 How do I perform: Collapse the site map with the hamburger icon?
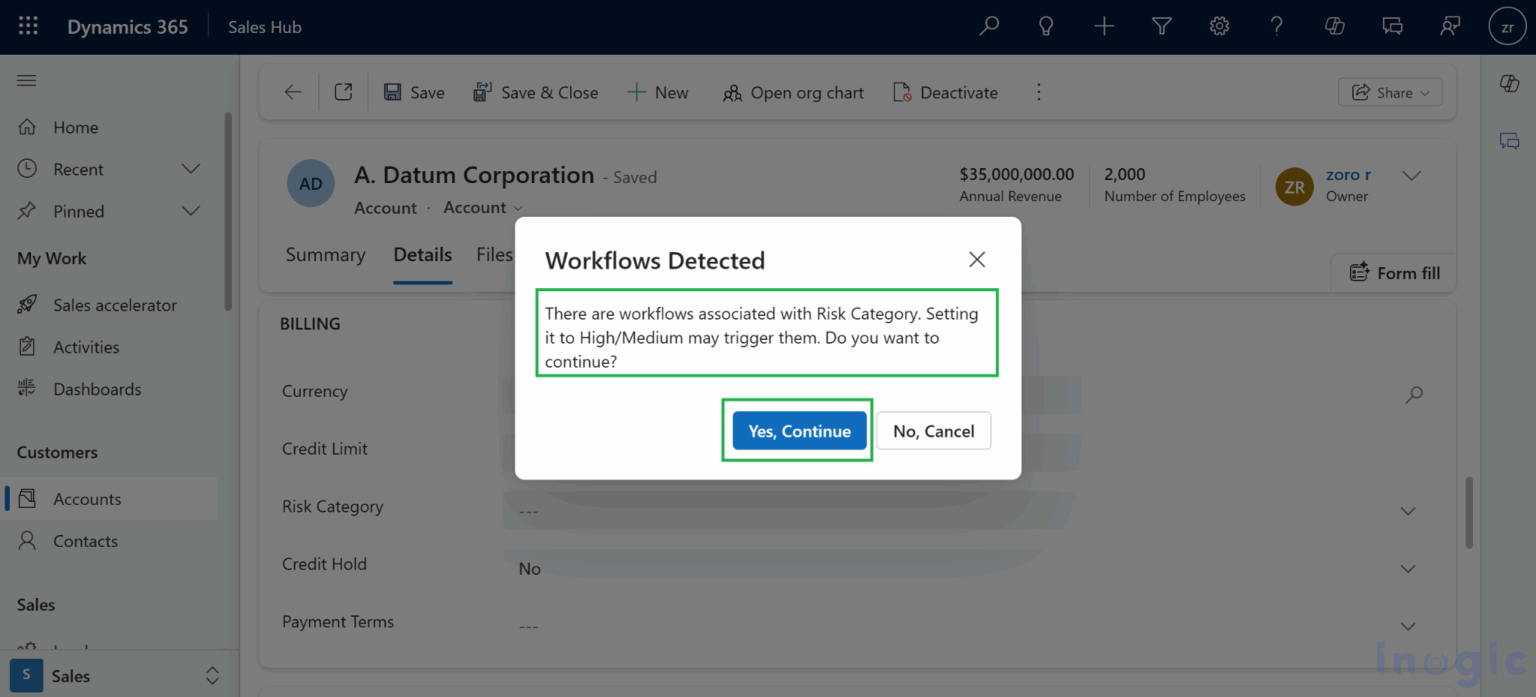pos(27,80)
